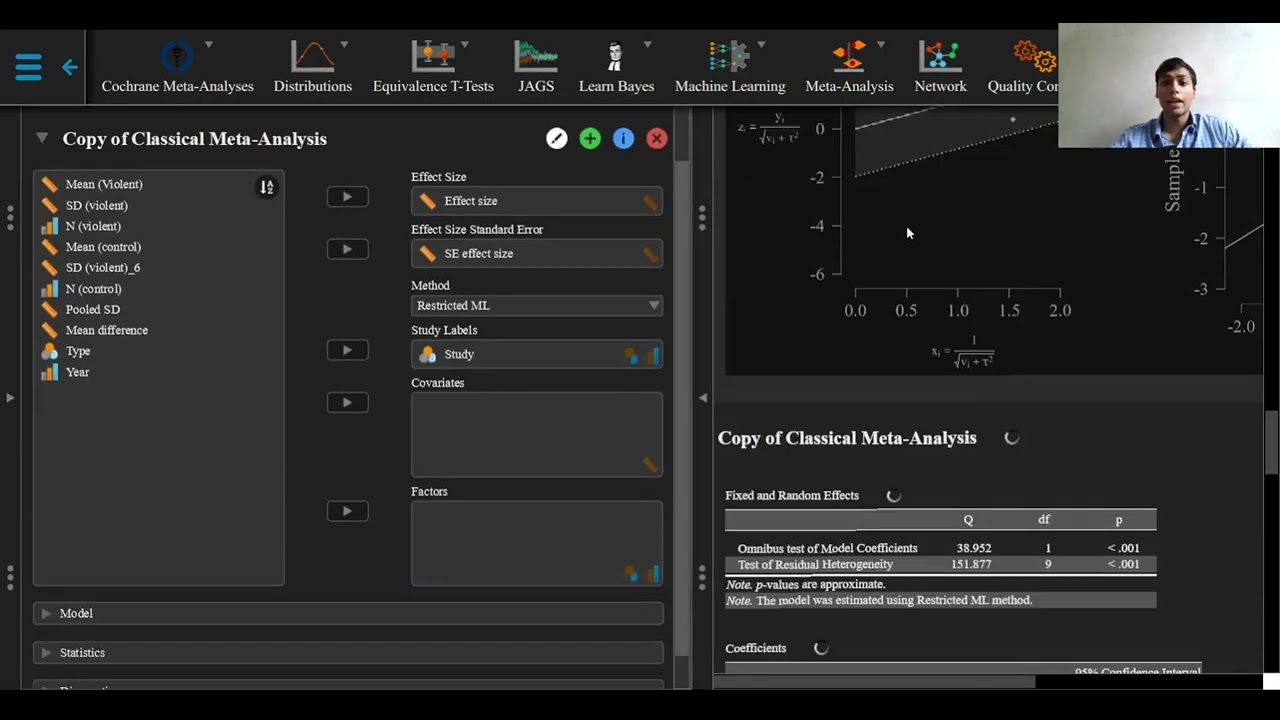The image size is (1280, 720).
Task: Open the Network module
Action: (x=940, y=67)
